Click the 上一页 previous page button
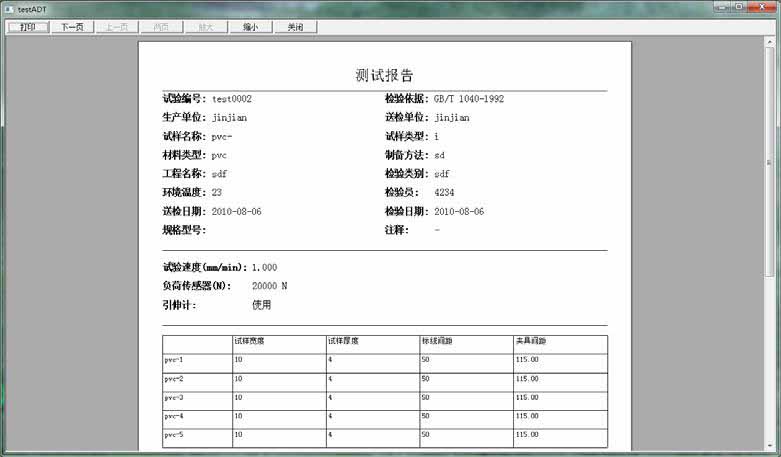Image resolution: width=781 pixels, height=457 pixels. pos(117,27)
